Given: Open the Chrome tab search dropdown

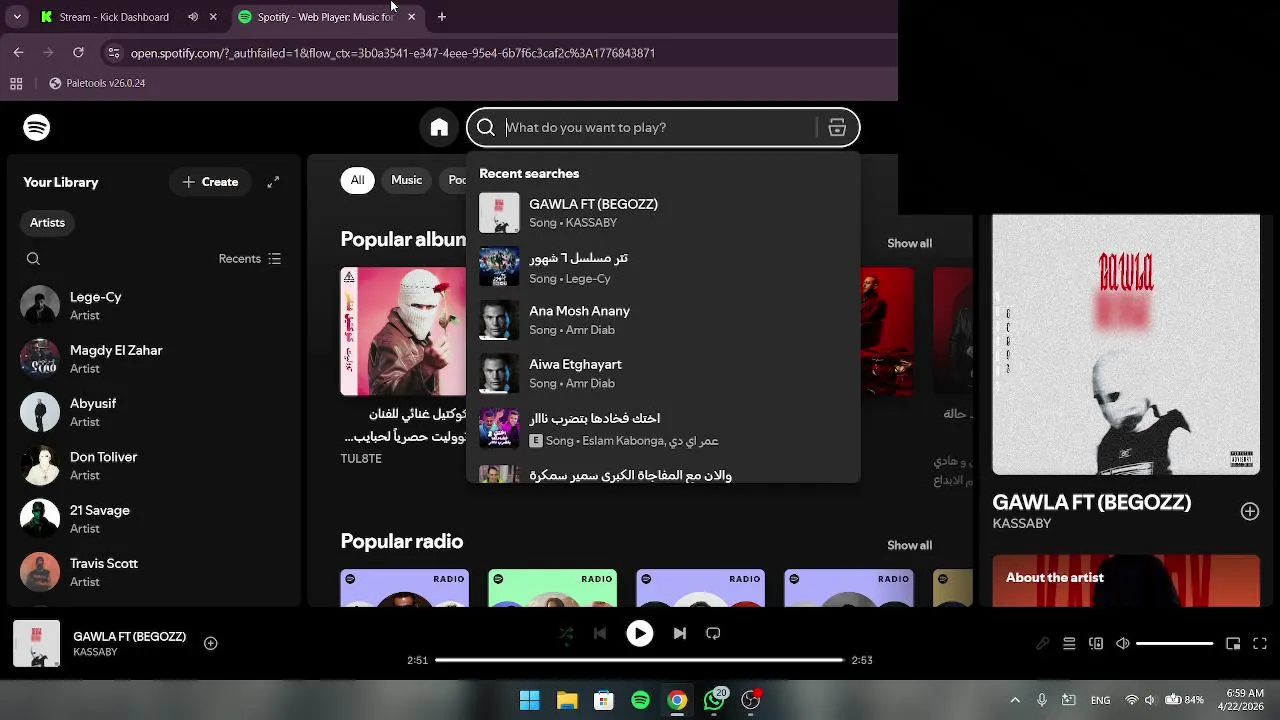Looking at the screenshot, I should point(17,17).
